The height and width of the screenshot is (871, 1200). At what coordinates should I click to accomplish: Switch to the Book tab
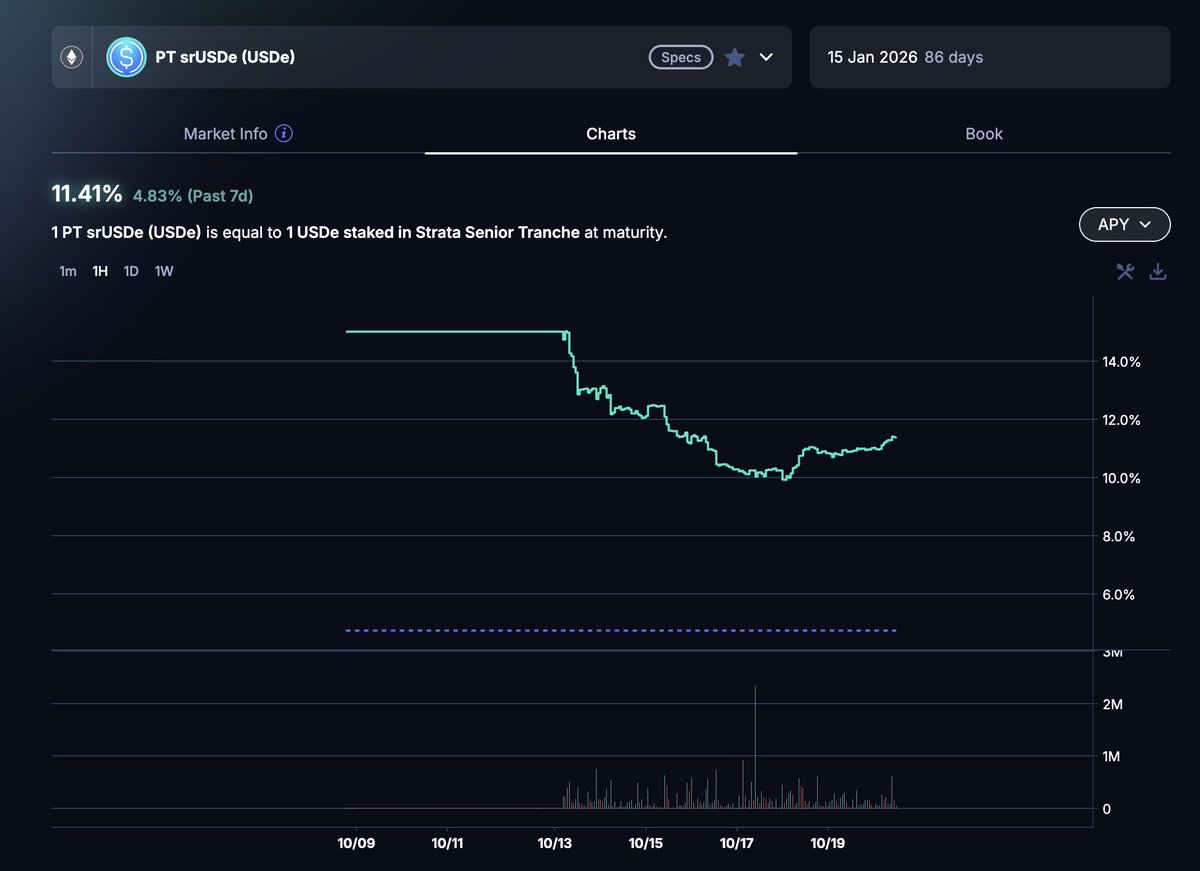click(x=983, y=134)
